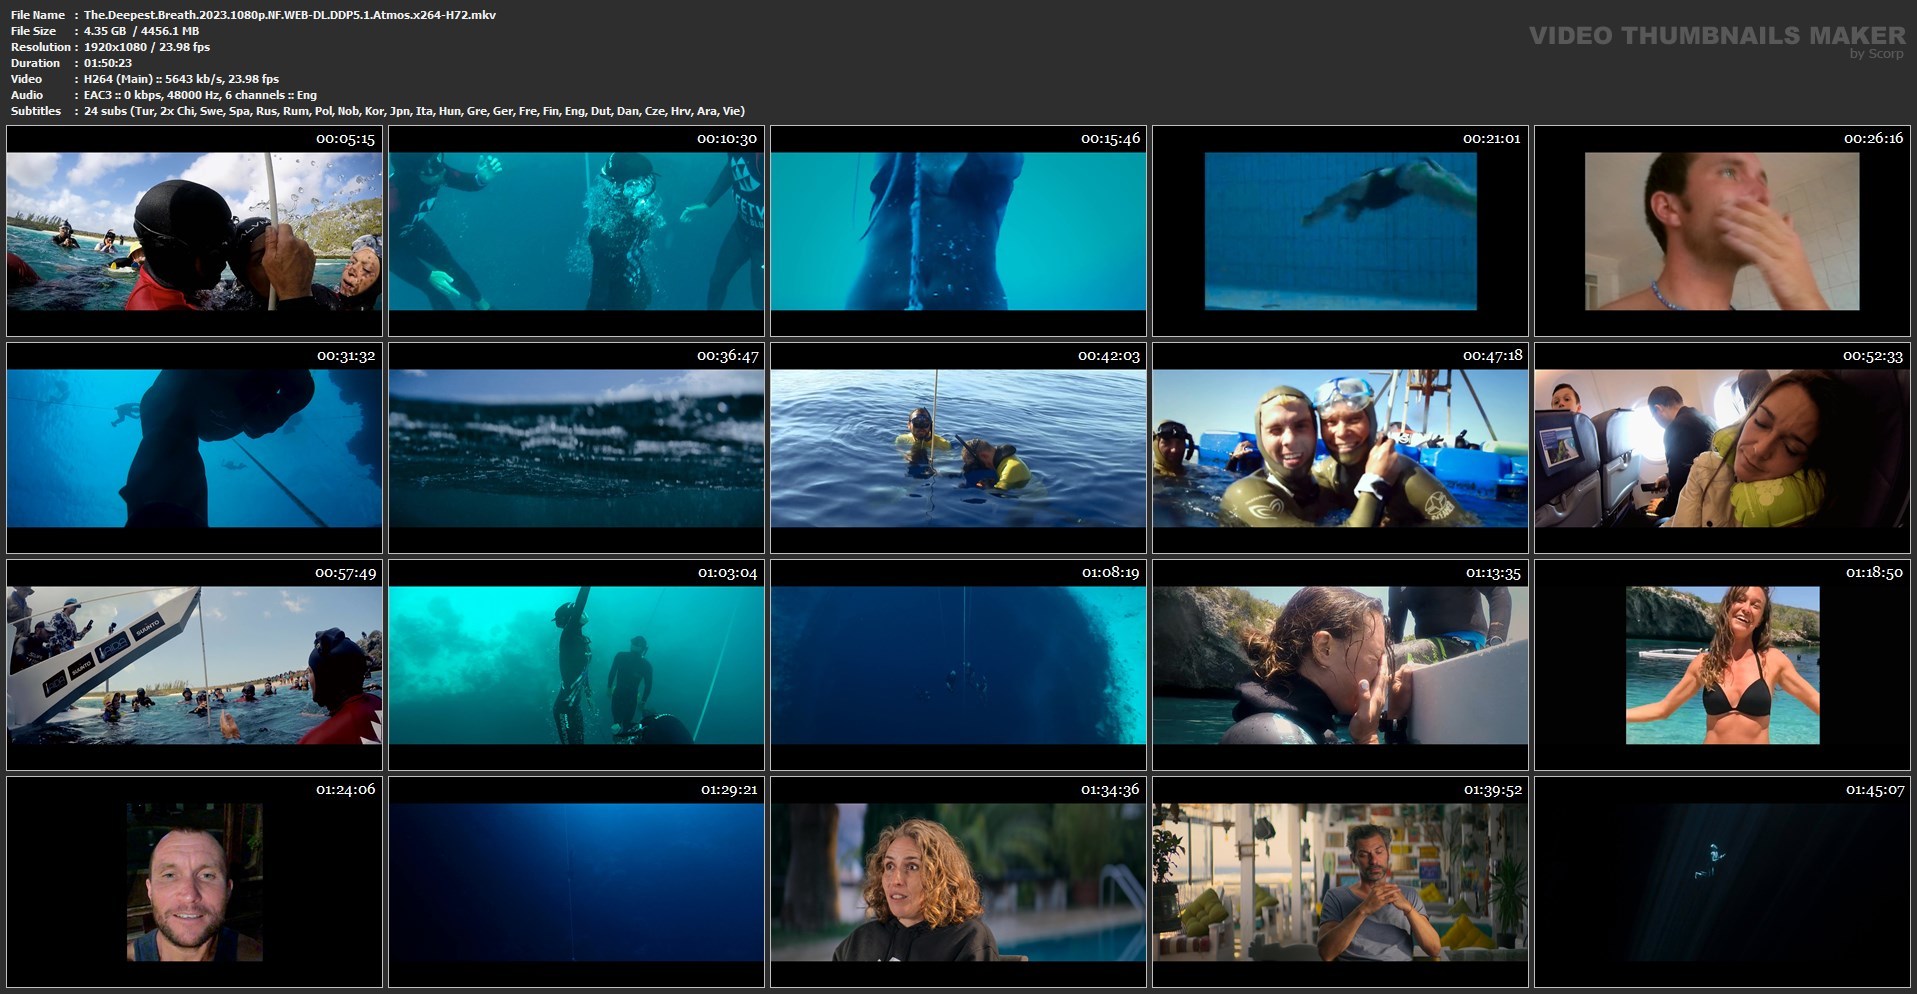Select the thumbnail at 00:15:46
Image resolution: width=1917 pixels, height=994 pixels.
[x=958, y=231]
